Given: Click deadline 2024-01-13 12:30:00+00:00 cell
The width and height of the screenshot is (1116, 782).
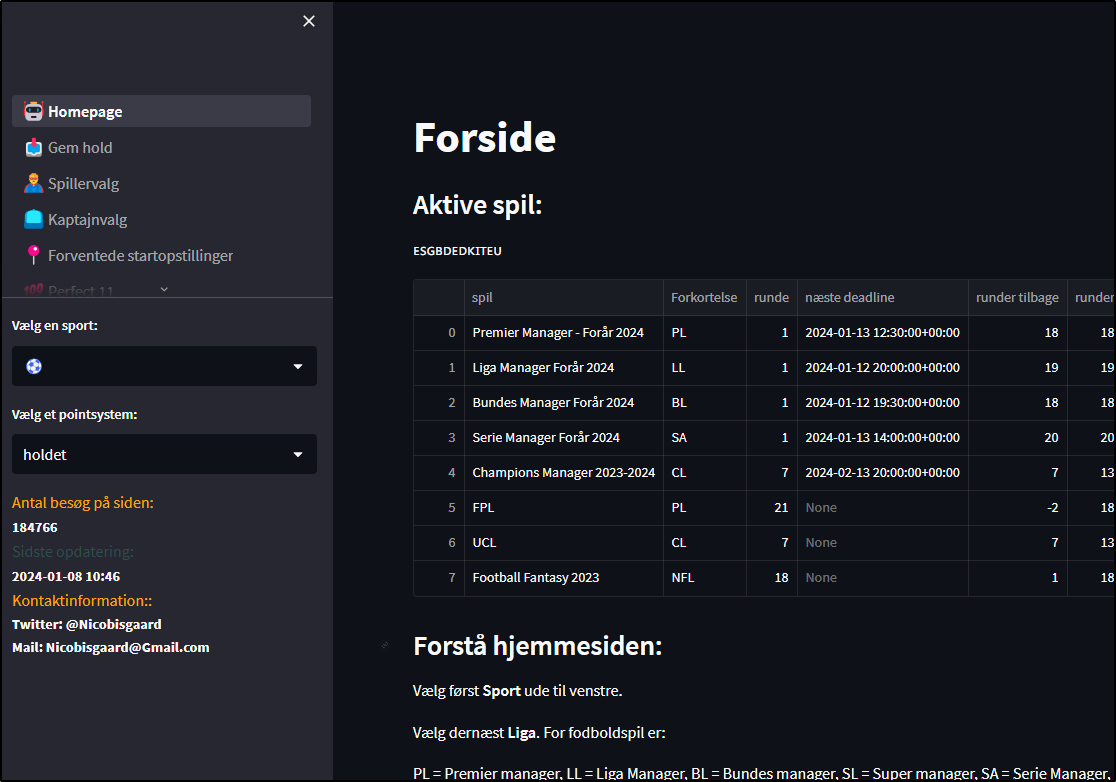Looking at the screenshot, I should click(883, 333).
